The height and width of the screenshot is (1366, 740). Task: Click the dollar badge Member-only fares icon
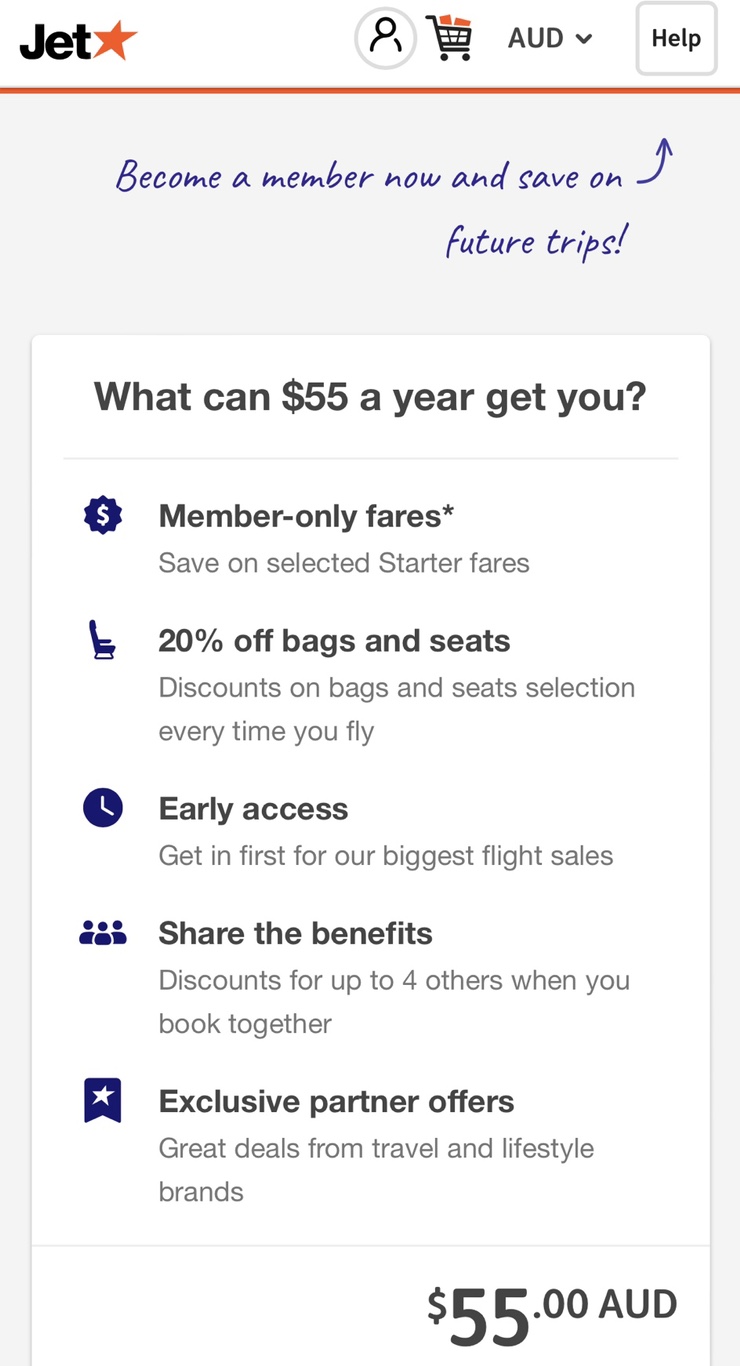pyautogui.click(x=103, y=516)
